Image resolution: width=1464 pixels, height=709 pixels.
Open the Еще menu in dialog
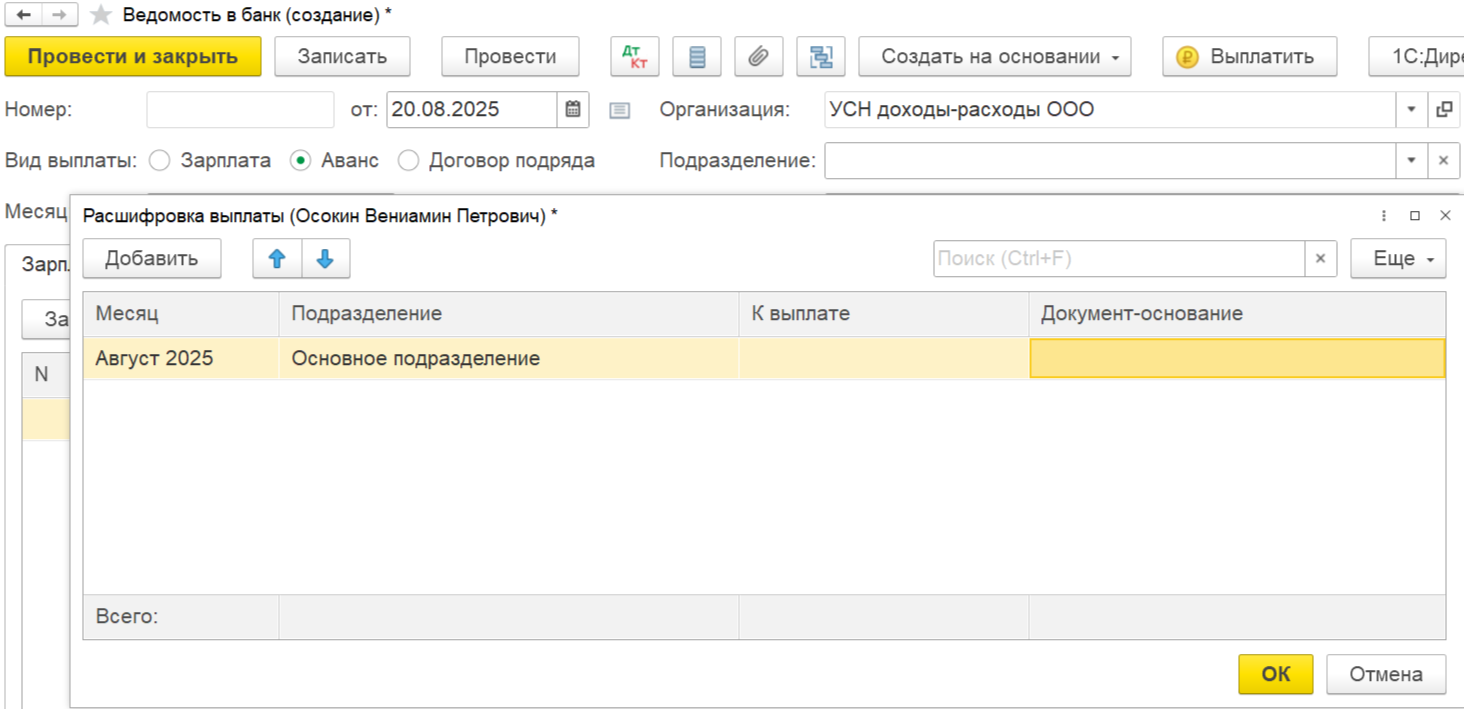1397,259
